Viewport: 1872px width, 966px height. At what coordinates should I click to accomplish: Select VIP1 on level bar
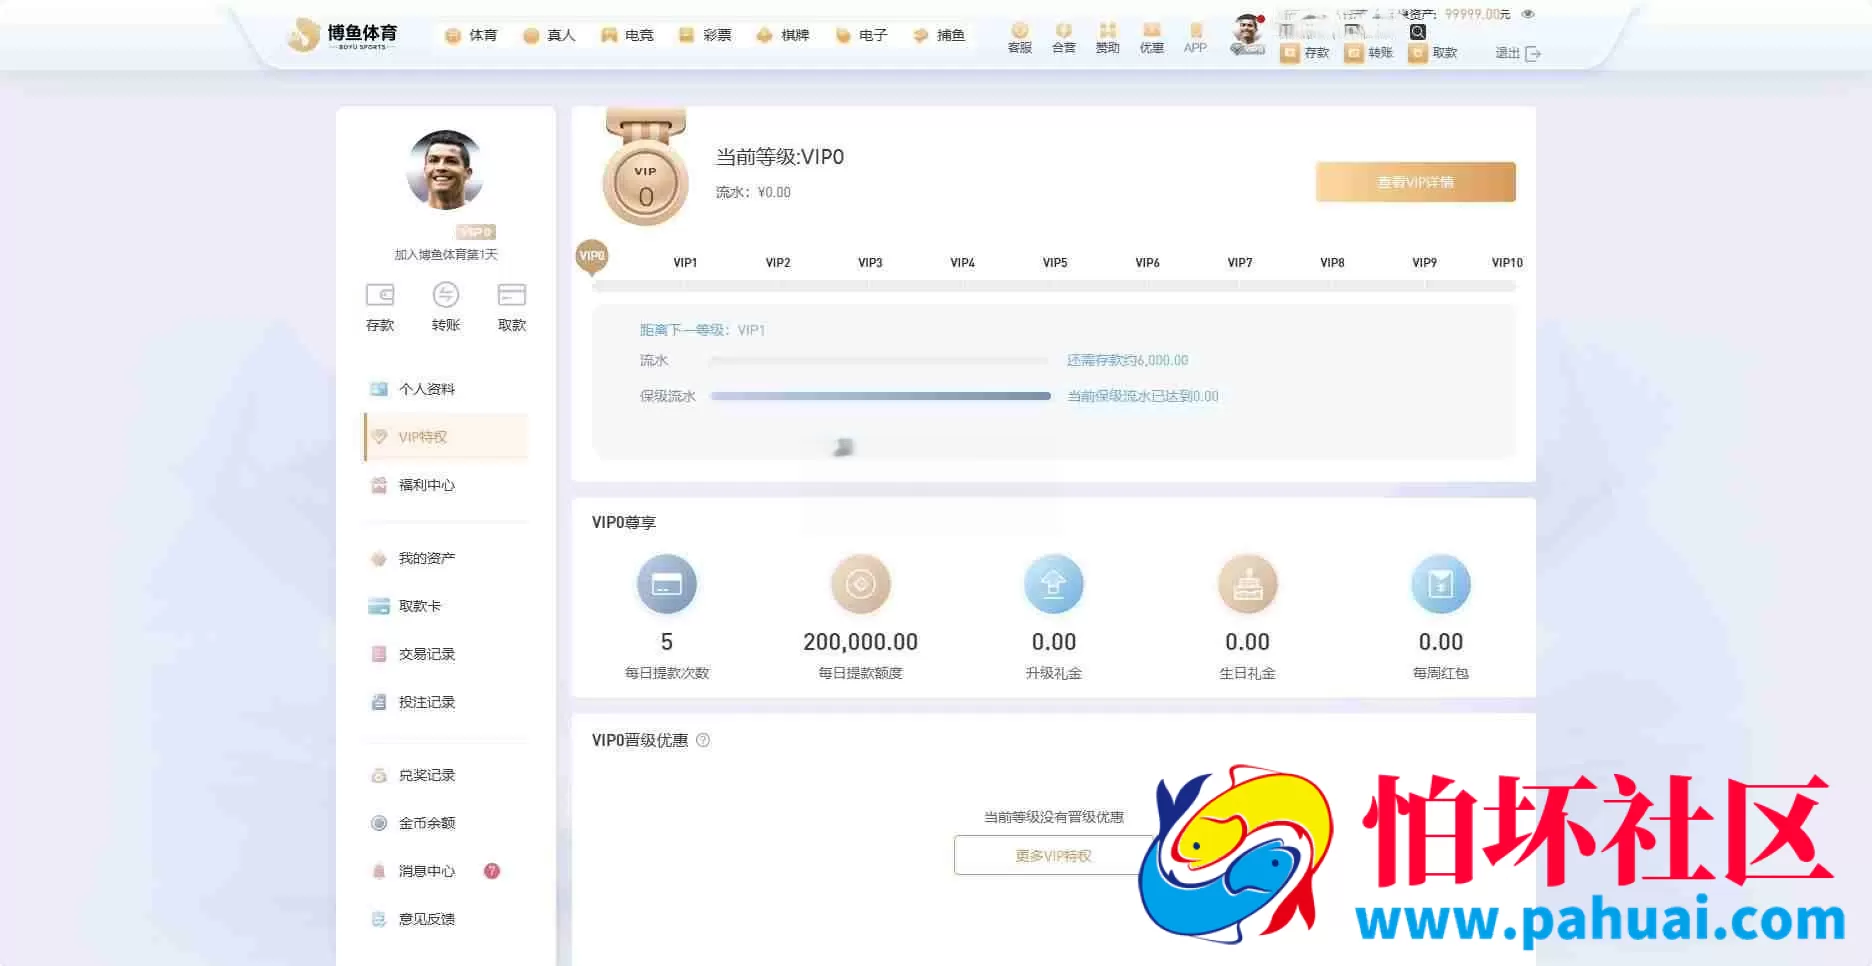tap(685, 263)
